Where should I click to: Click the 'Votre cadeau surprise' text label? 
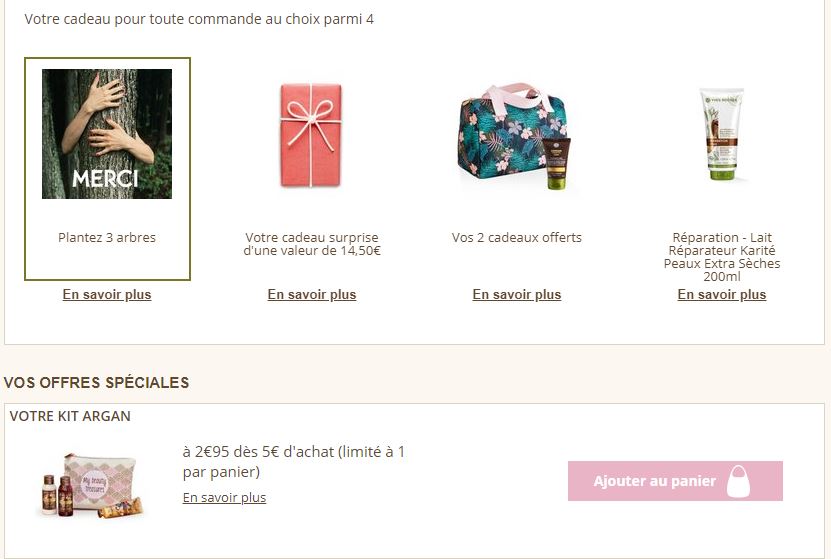[312, 244]
